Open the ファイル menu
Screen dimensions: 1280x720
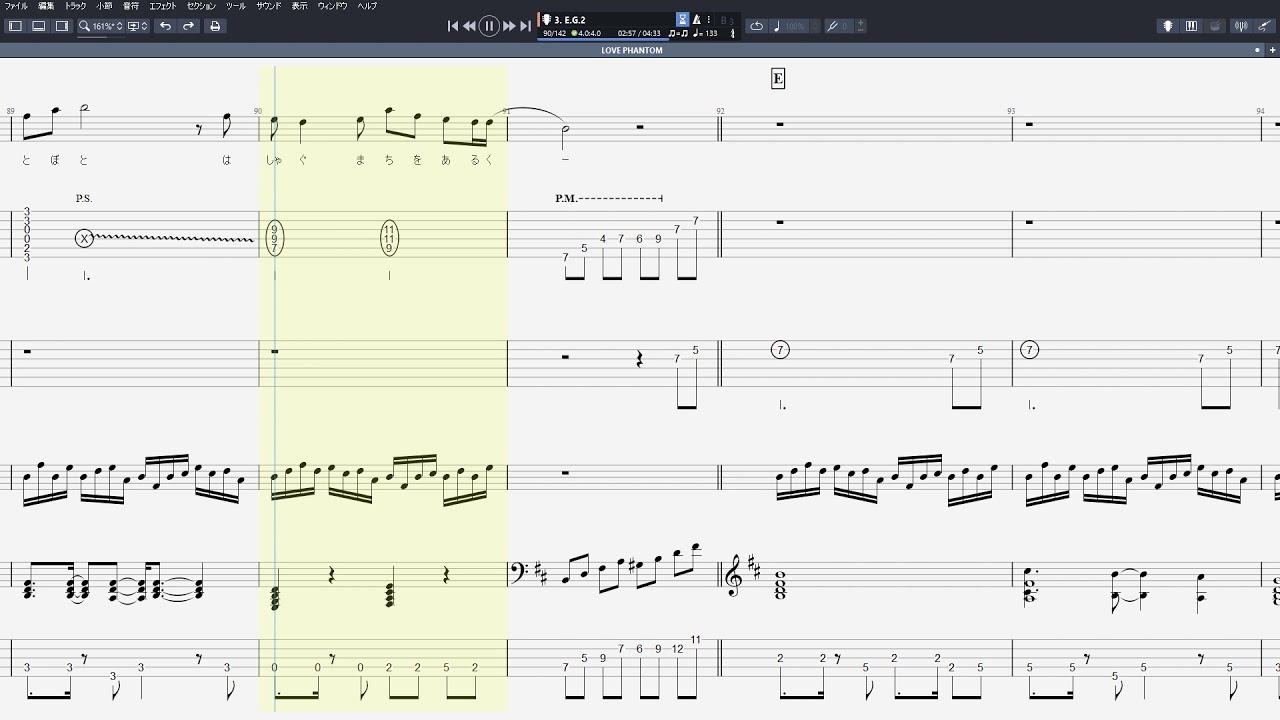16,6
